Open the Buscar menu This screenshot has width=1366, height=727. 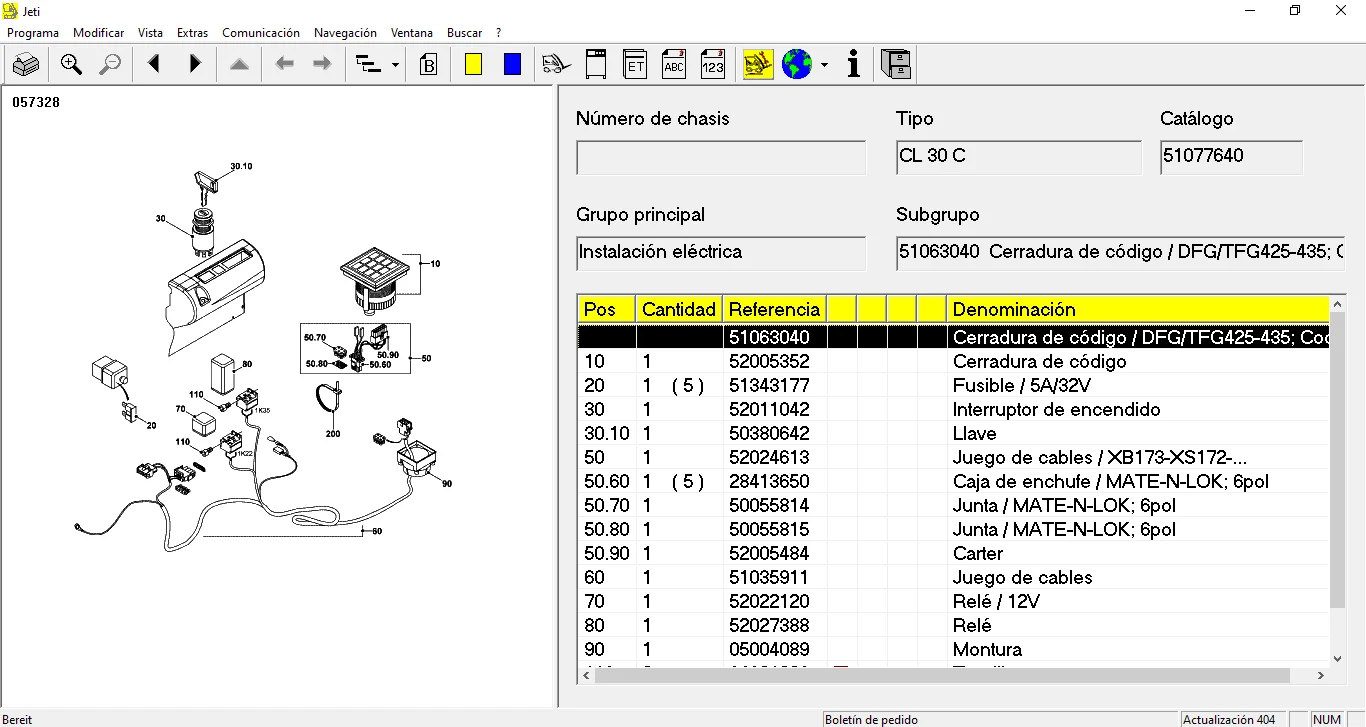click(x=464, y=33)
